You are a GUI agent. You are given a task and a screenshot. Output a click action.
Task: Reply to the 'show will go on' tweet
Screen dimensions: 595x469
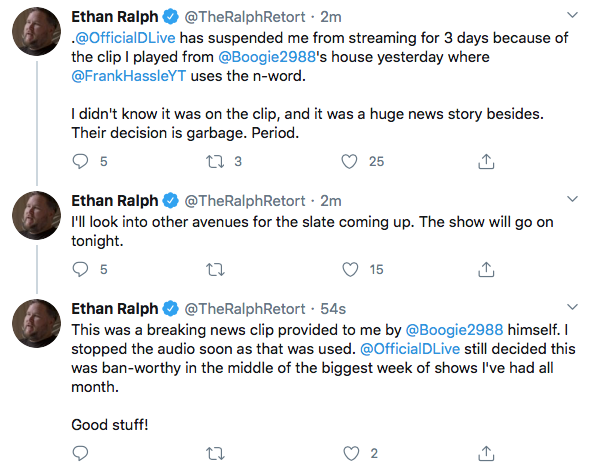click(x=80, y=269)
